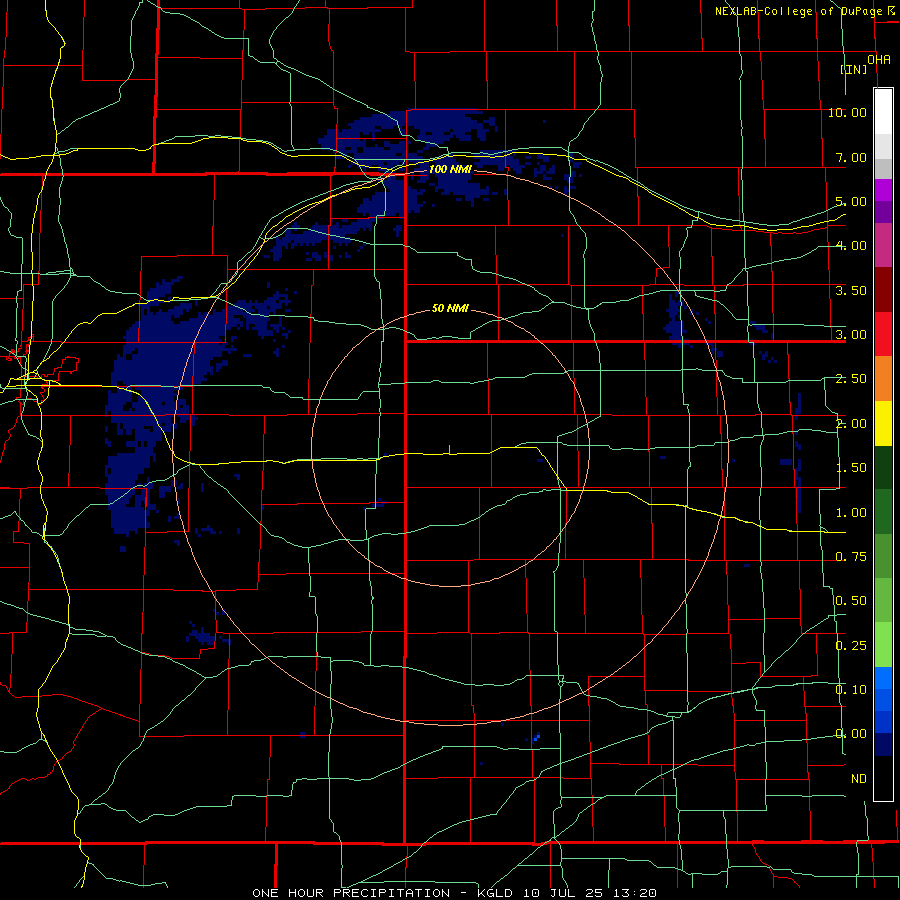
Task: Select the 5.00 legend value
Action: click(x=851, y=201)
